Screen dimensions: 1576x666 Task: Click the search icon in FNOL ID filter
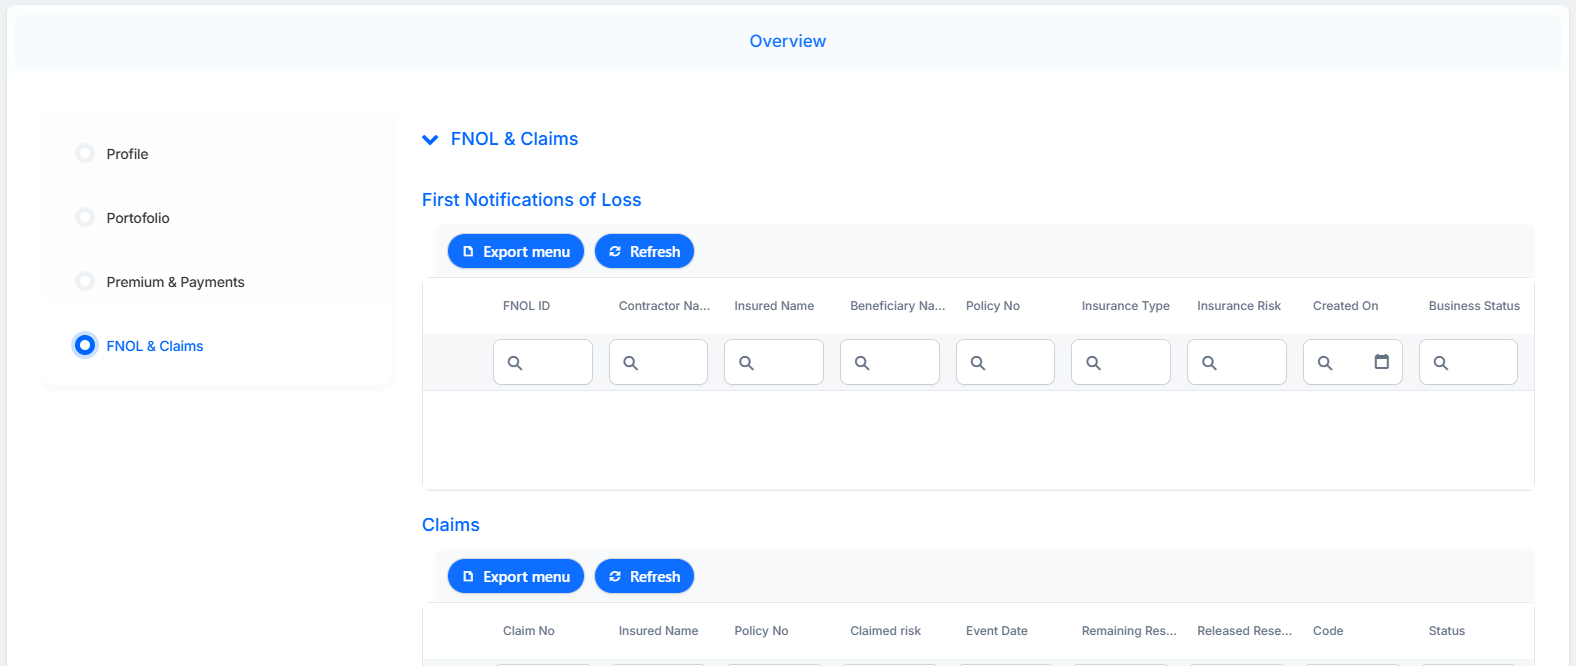(515, 363)
